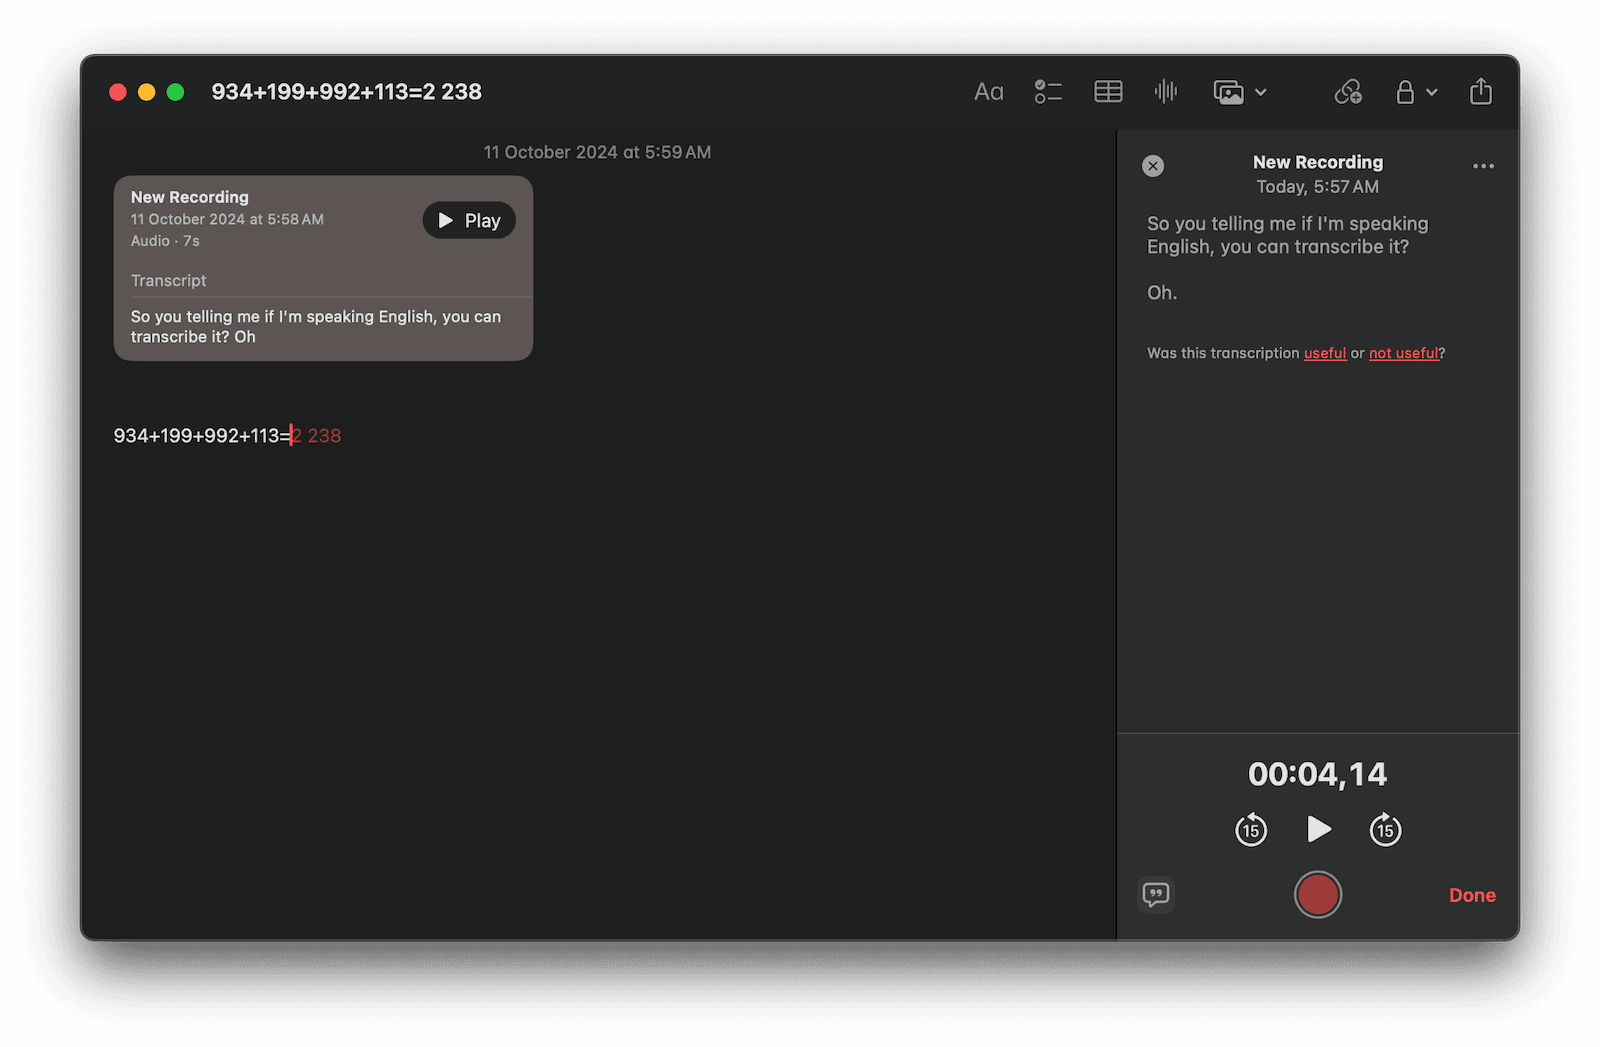This screenshot has width=1600, height=1047.
Task: Click the lock note icon
Action: click(1405, 92)
